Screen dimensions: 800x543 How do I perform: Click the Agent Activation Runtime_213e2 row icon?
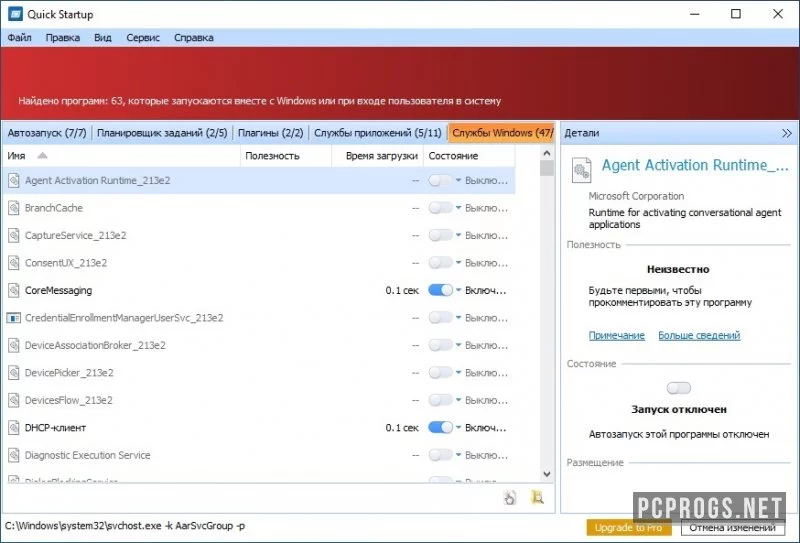(14, 180)
